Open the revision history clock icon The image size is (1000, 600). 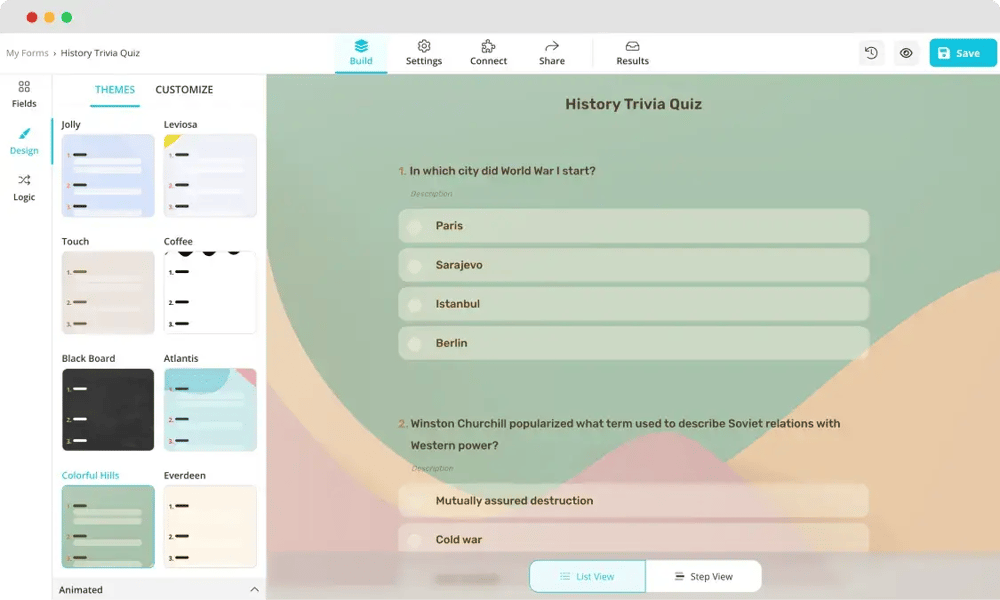pos(871,53)
